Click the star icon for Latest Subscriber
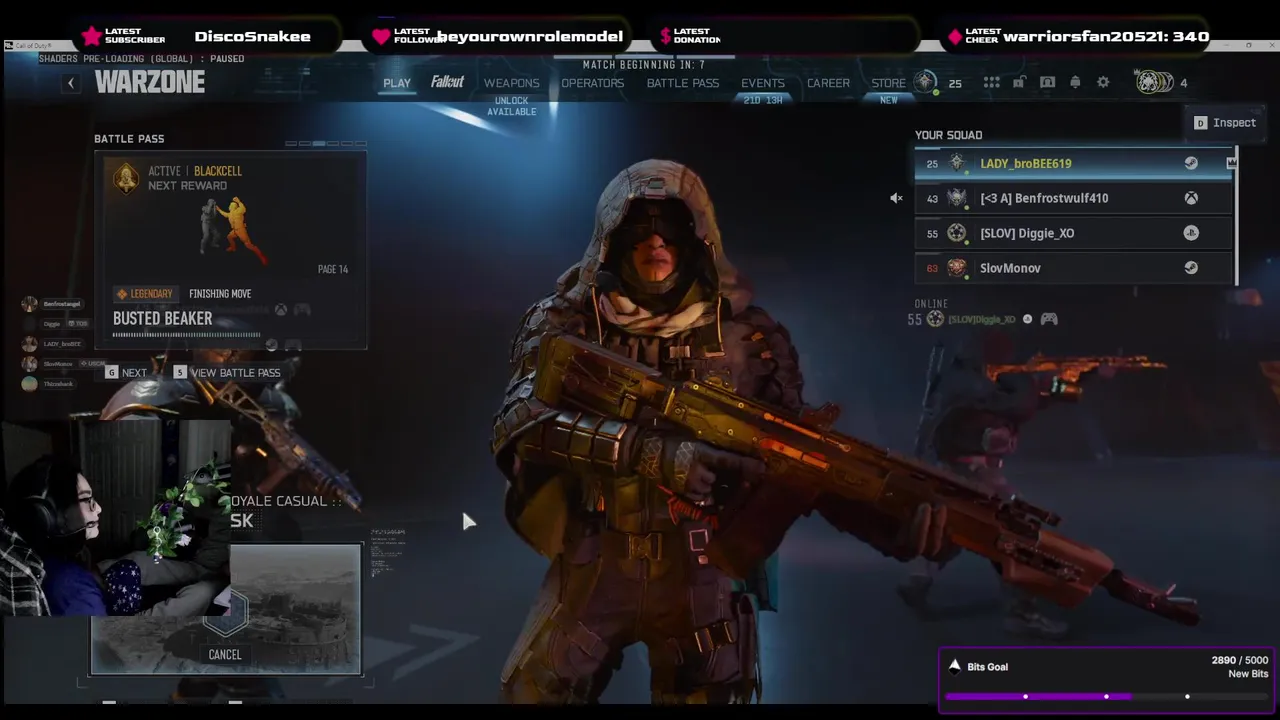 pyautogui.click(x=92, y=36)
